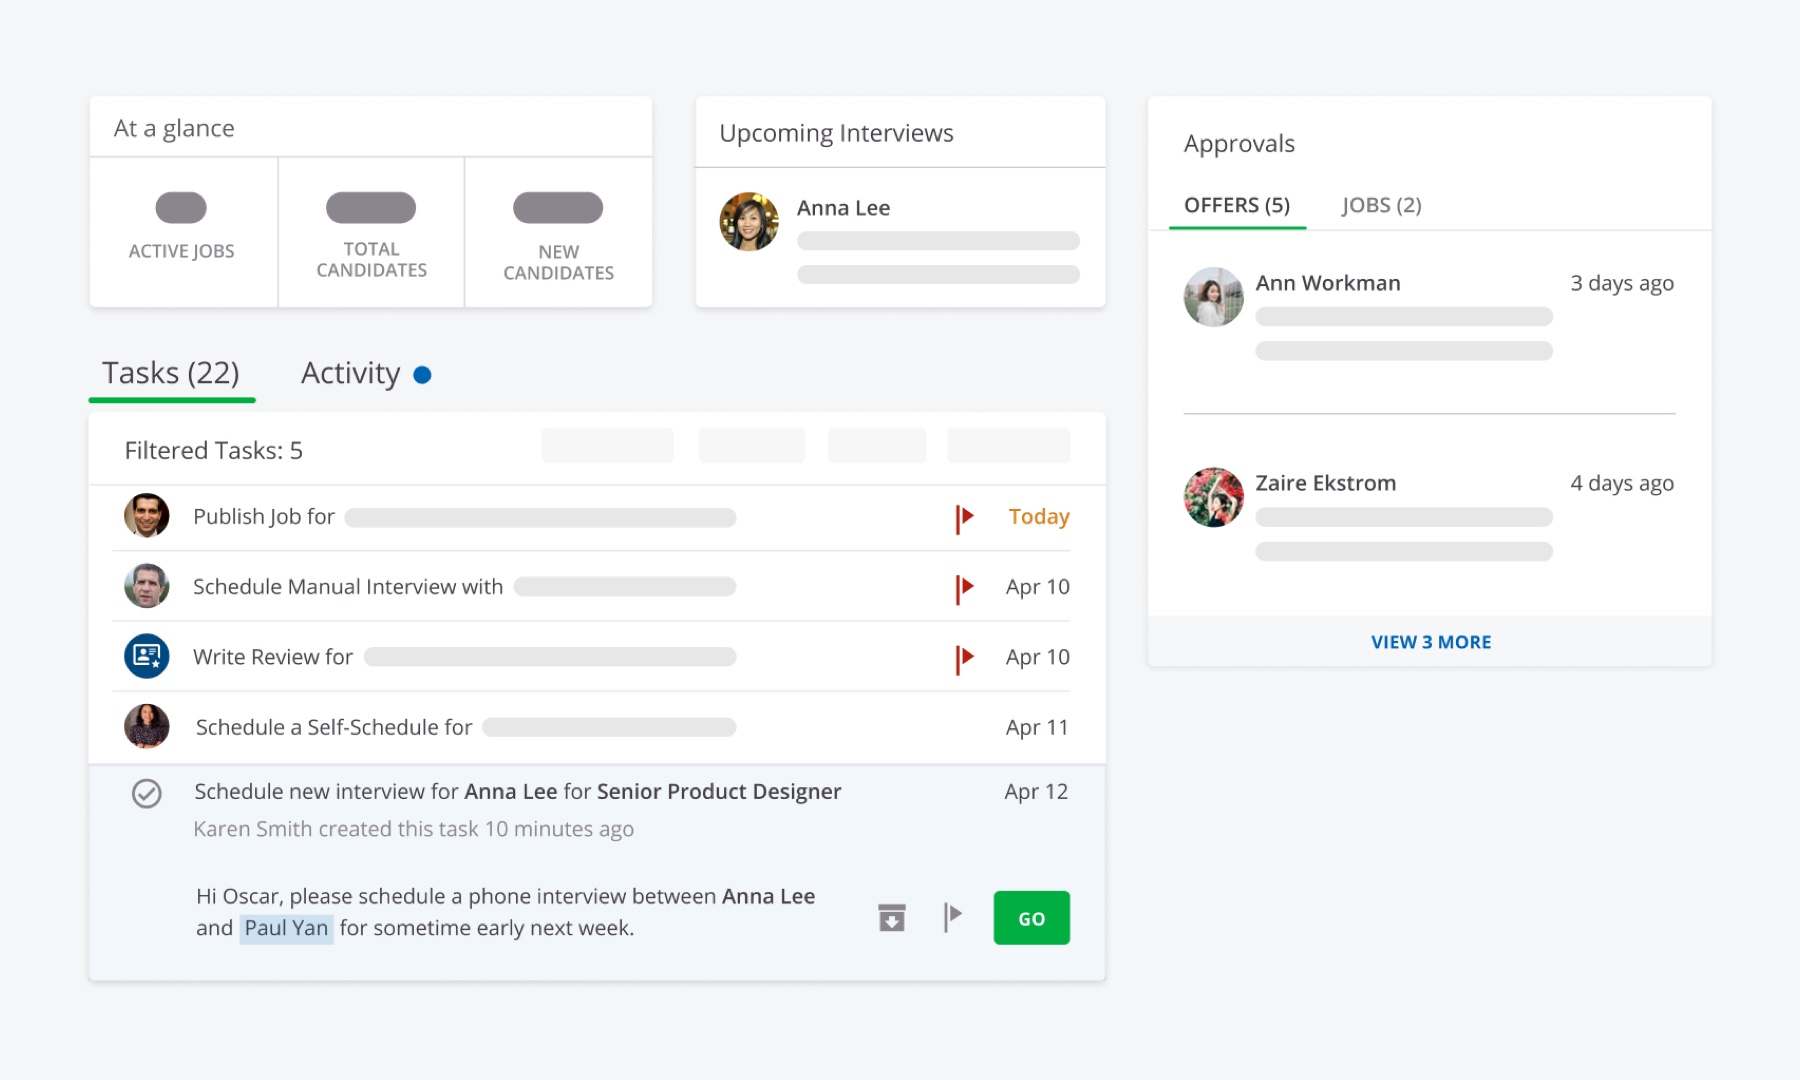Select the Tasks (22) tab
Image resolution: width=1800 pixels, height=1080 pixels.
(x=171, y=374)
